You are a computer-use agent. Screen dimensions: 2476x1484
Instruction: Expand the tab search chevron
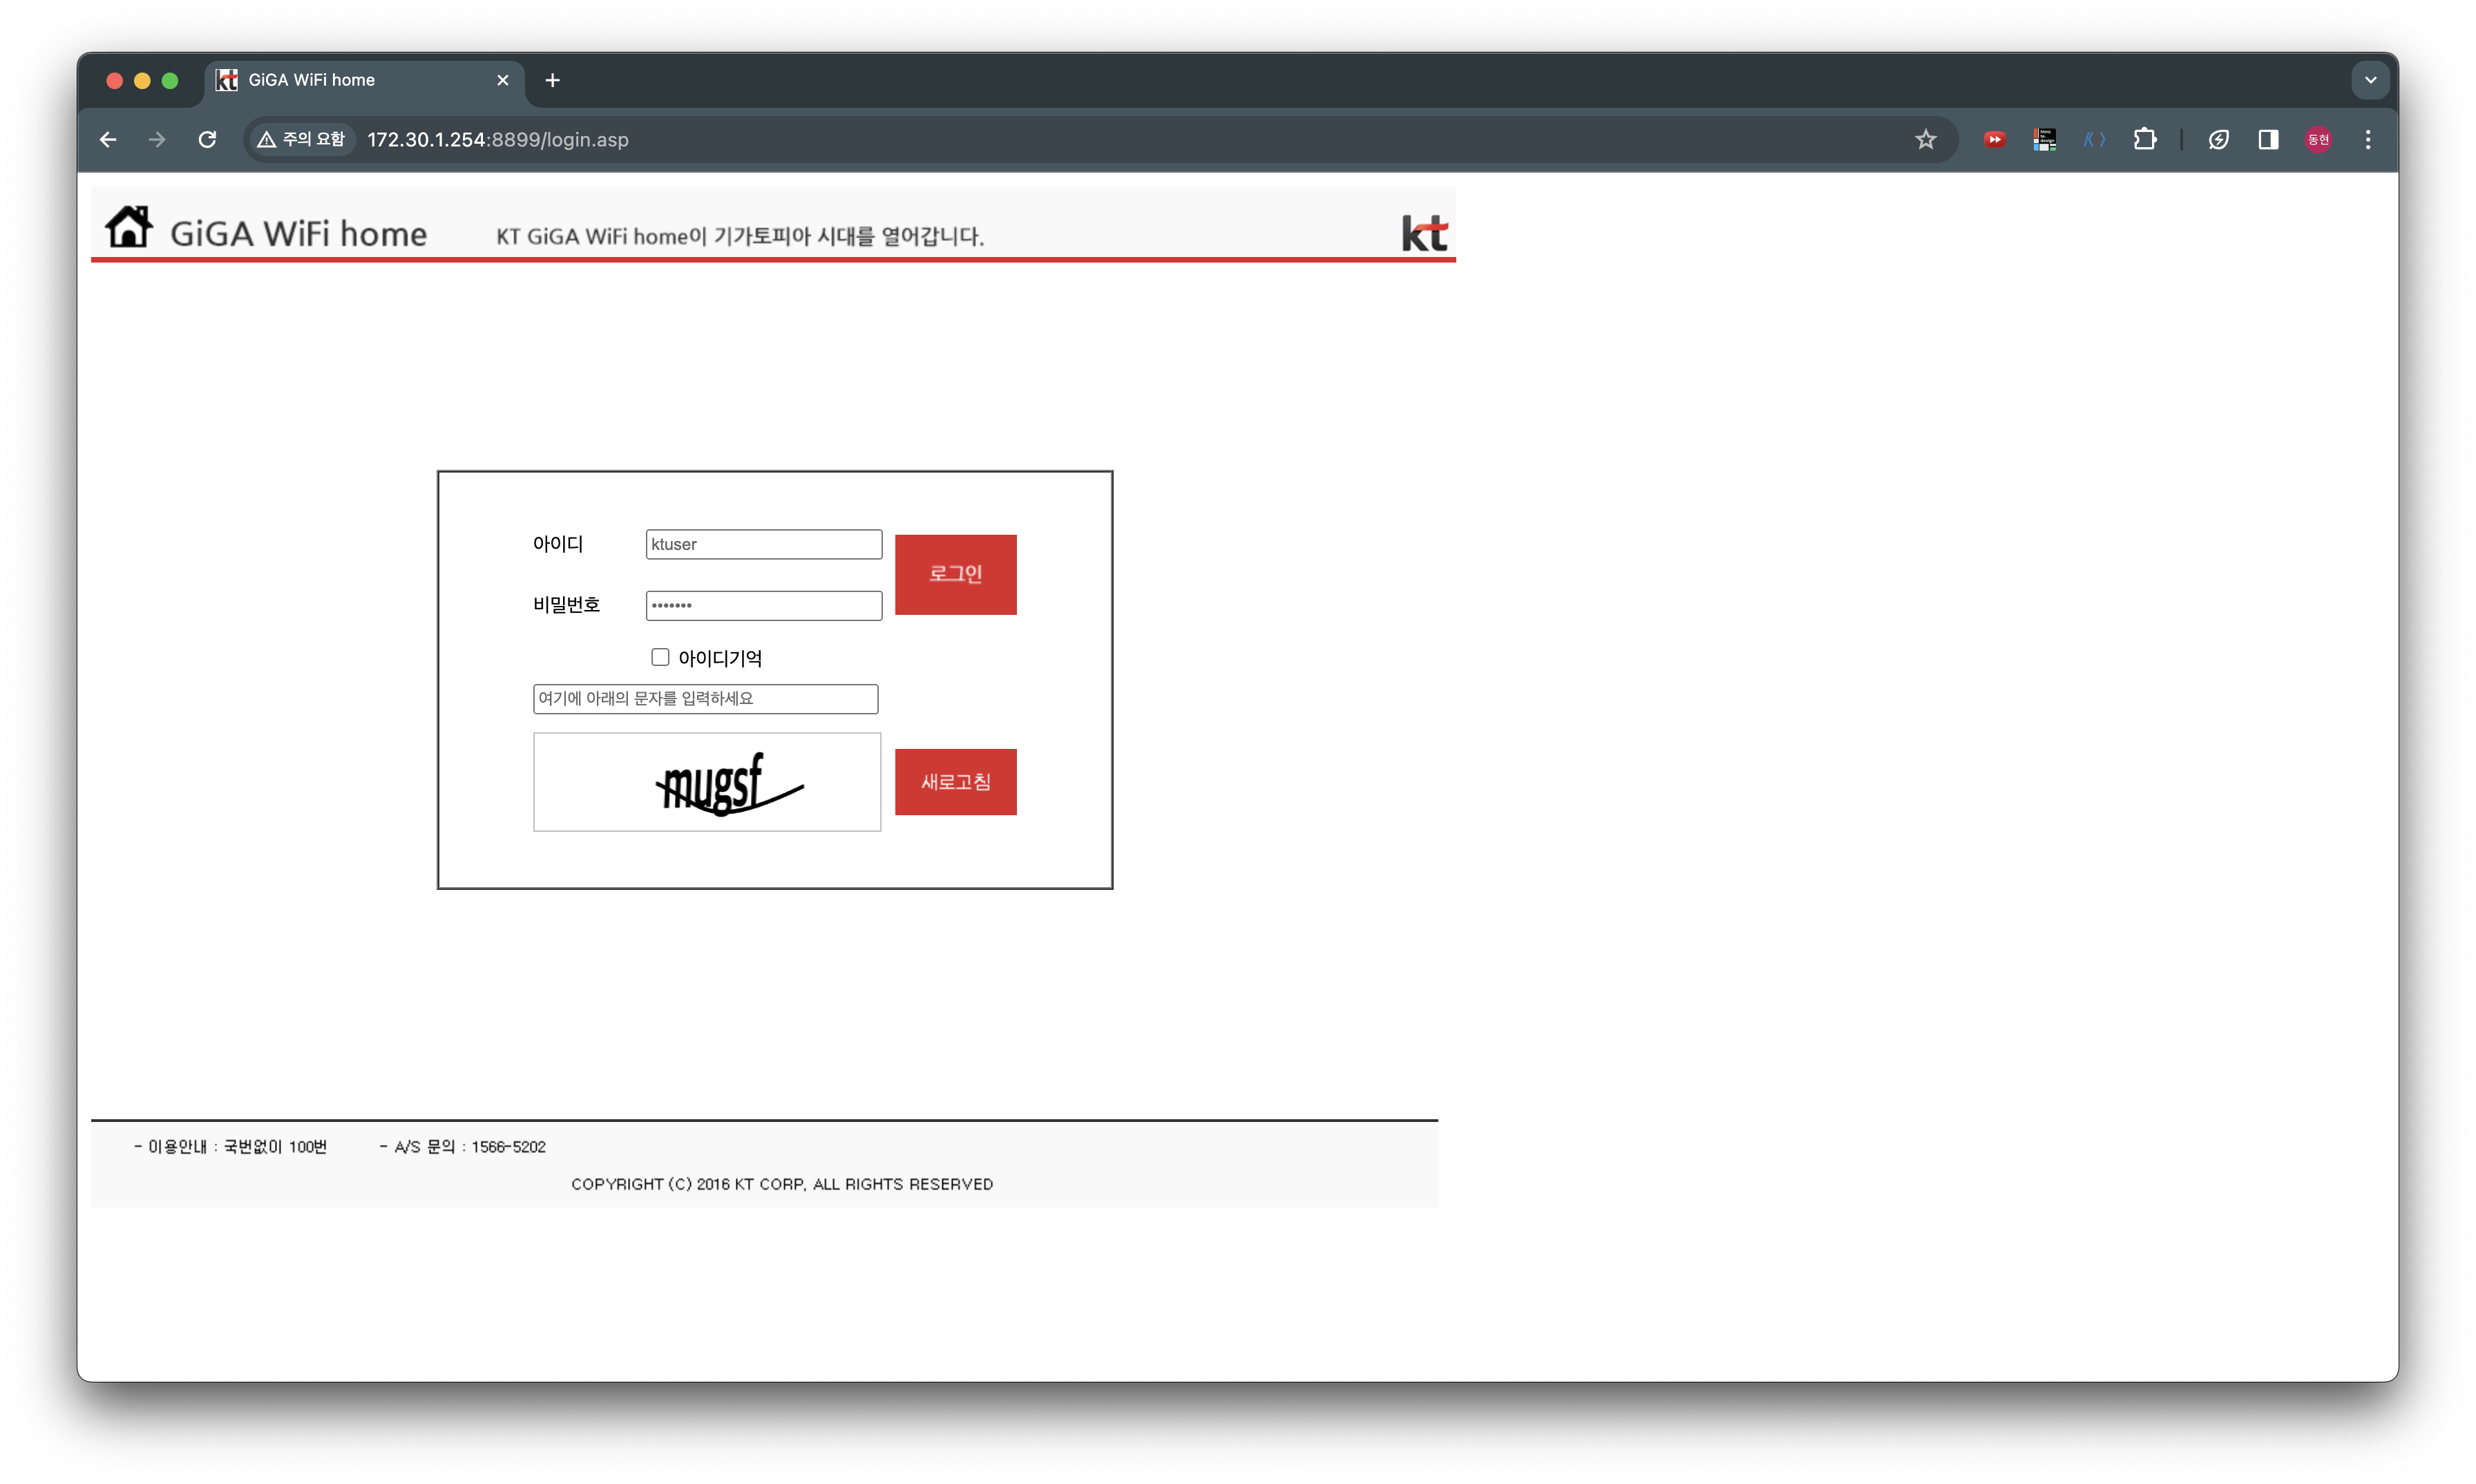coord(2370,80)
